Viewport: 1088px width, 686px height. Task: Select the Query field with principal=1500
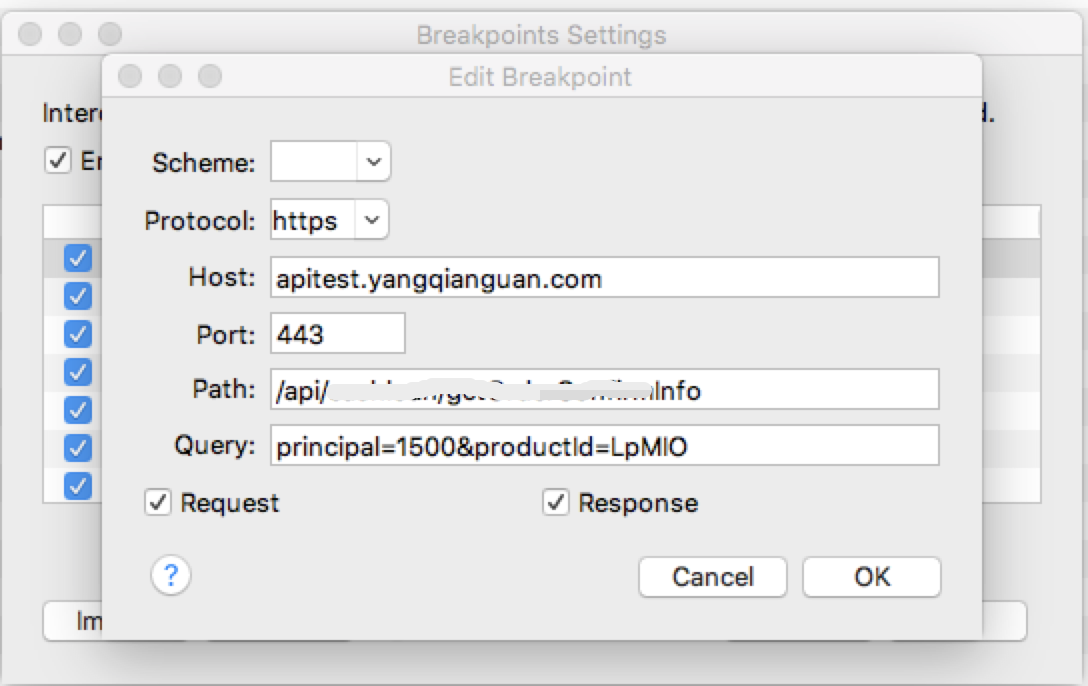pos(604,446)
